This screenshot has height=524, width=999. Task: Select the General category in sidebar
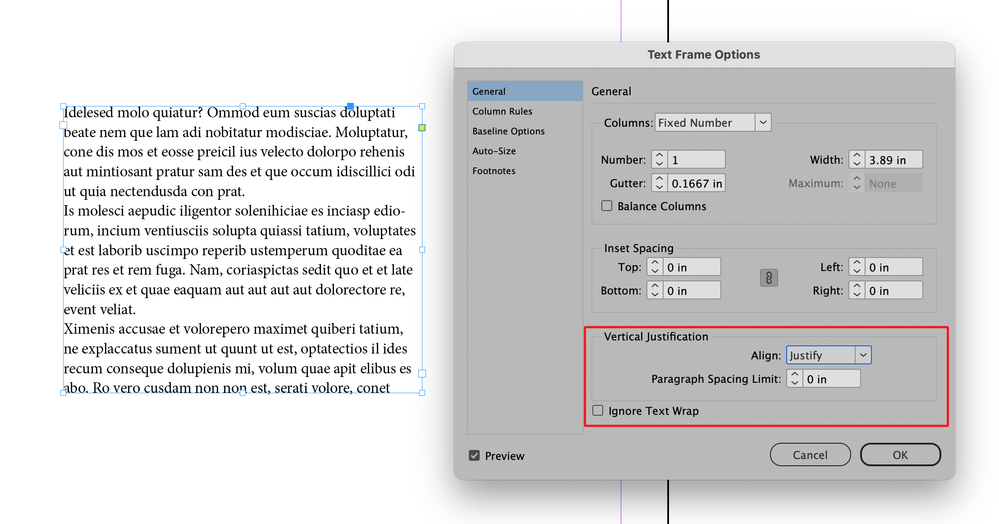(525, 91)
